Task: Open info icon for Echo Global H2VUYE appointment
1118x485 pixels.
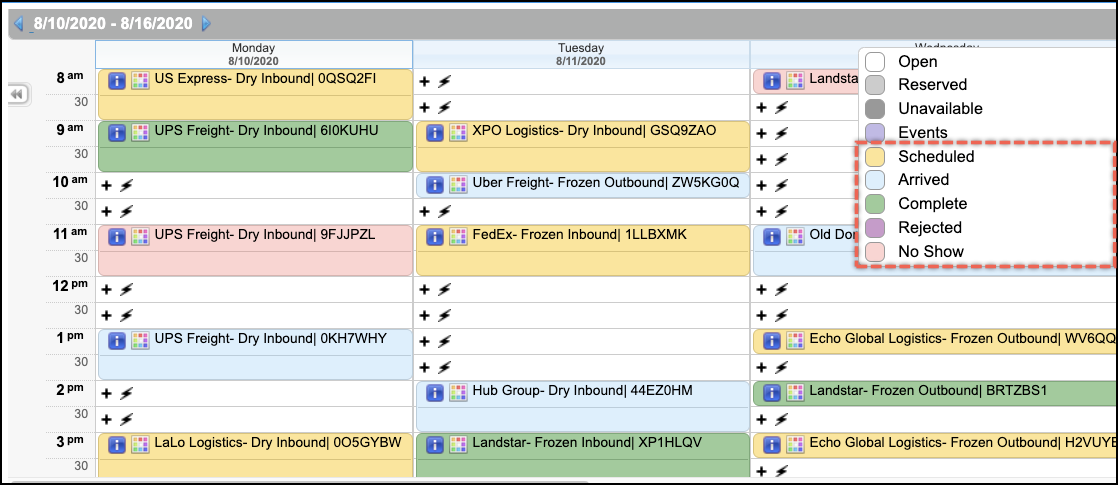Action: coord(773,444)
